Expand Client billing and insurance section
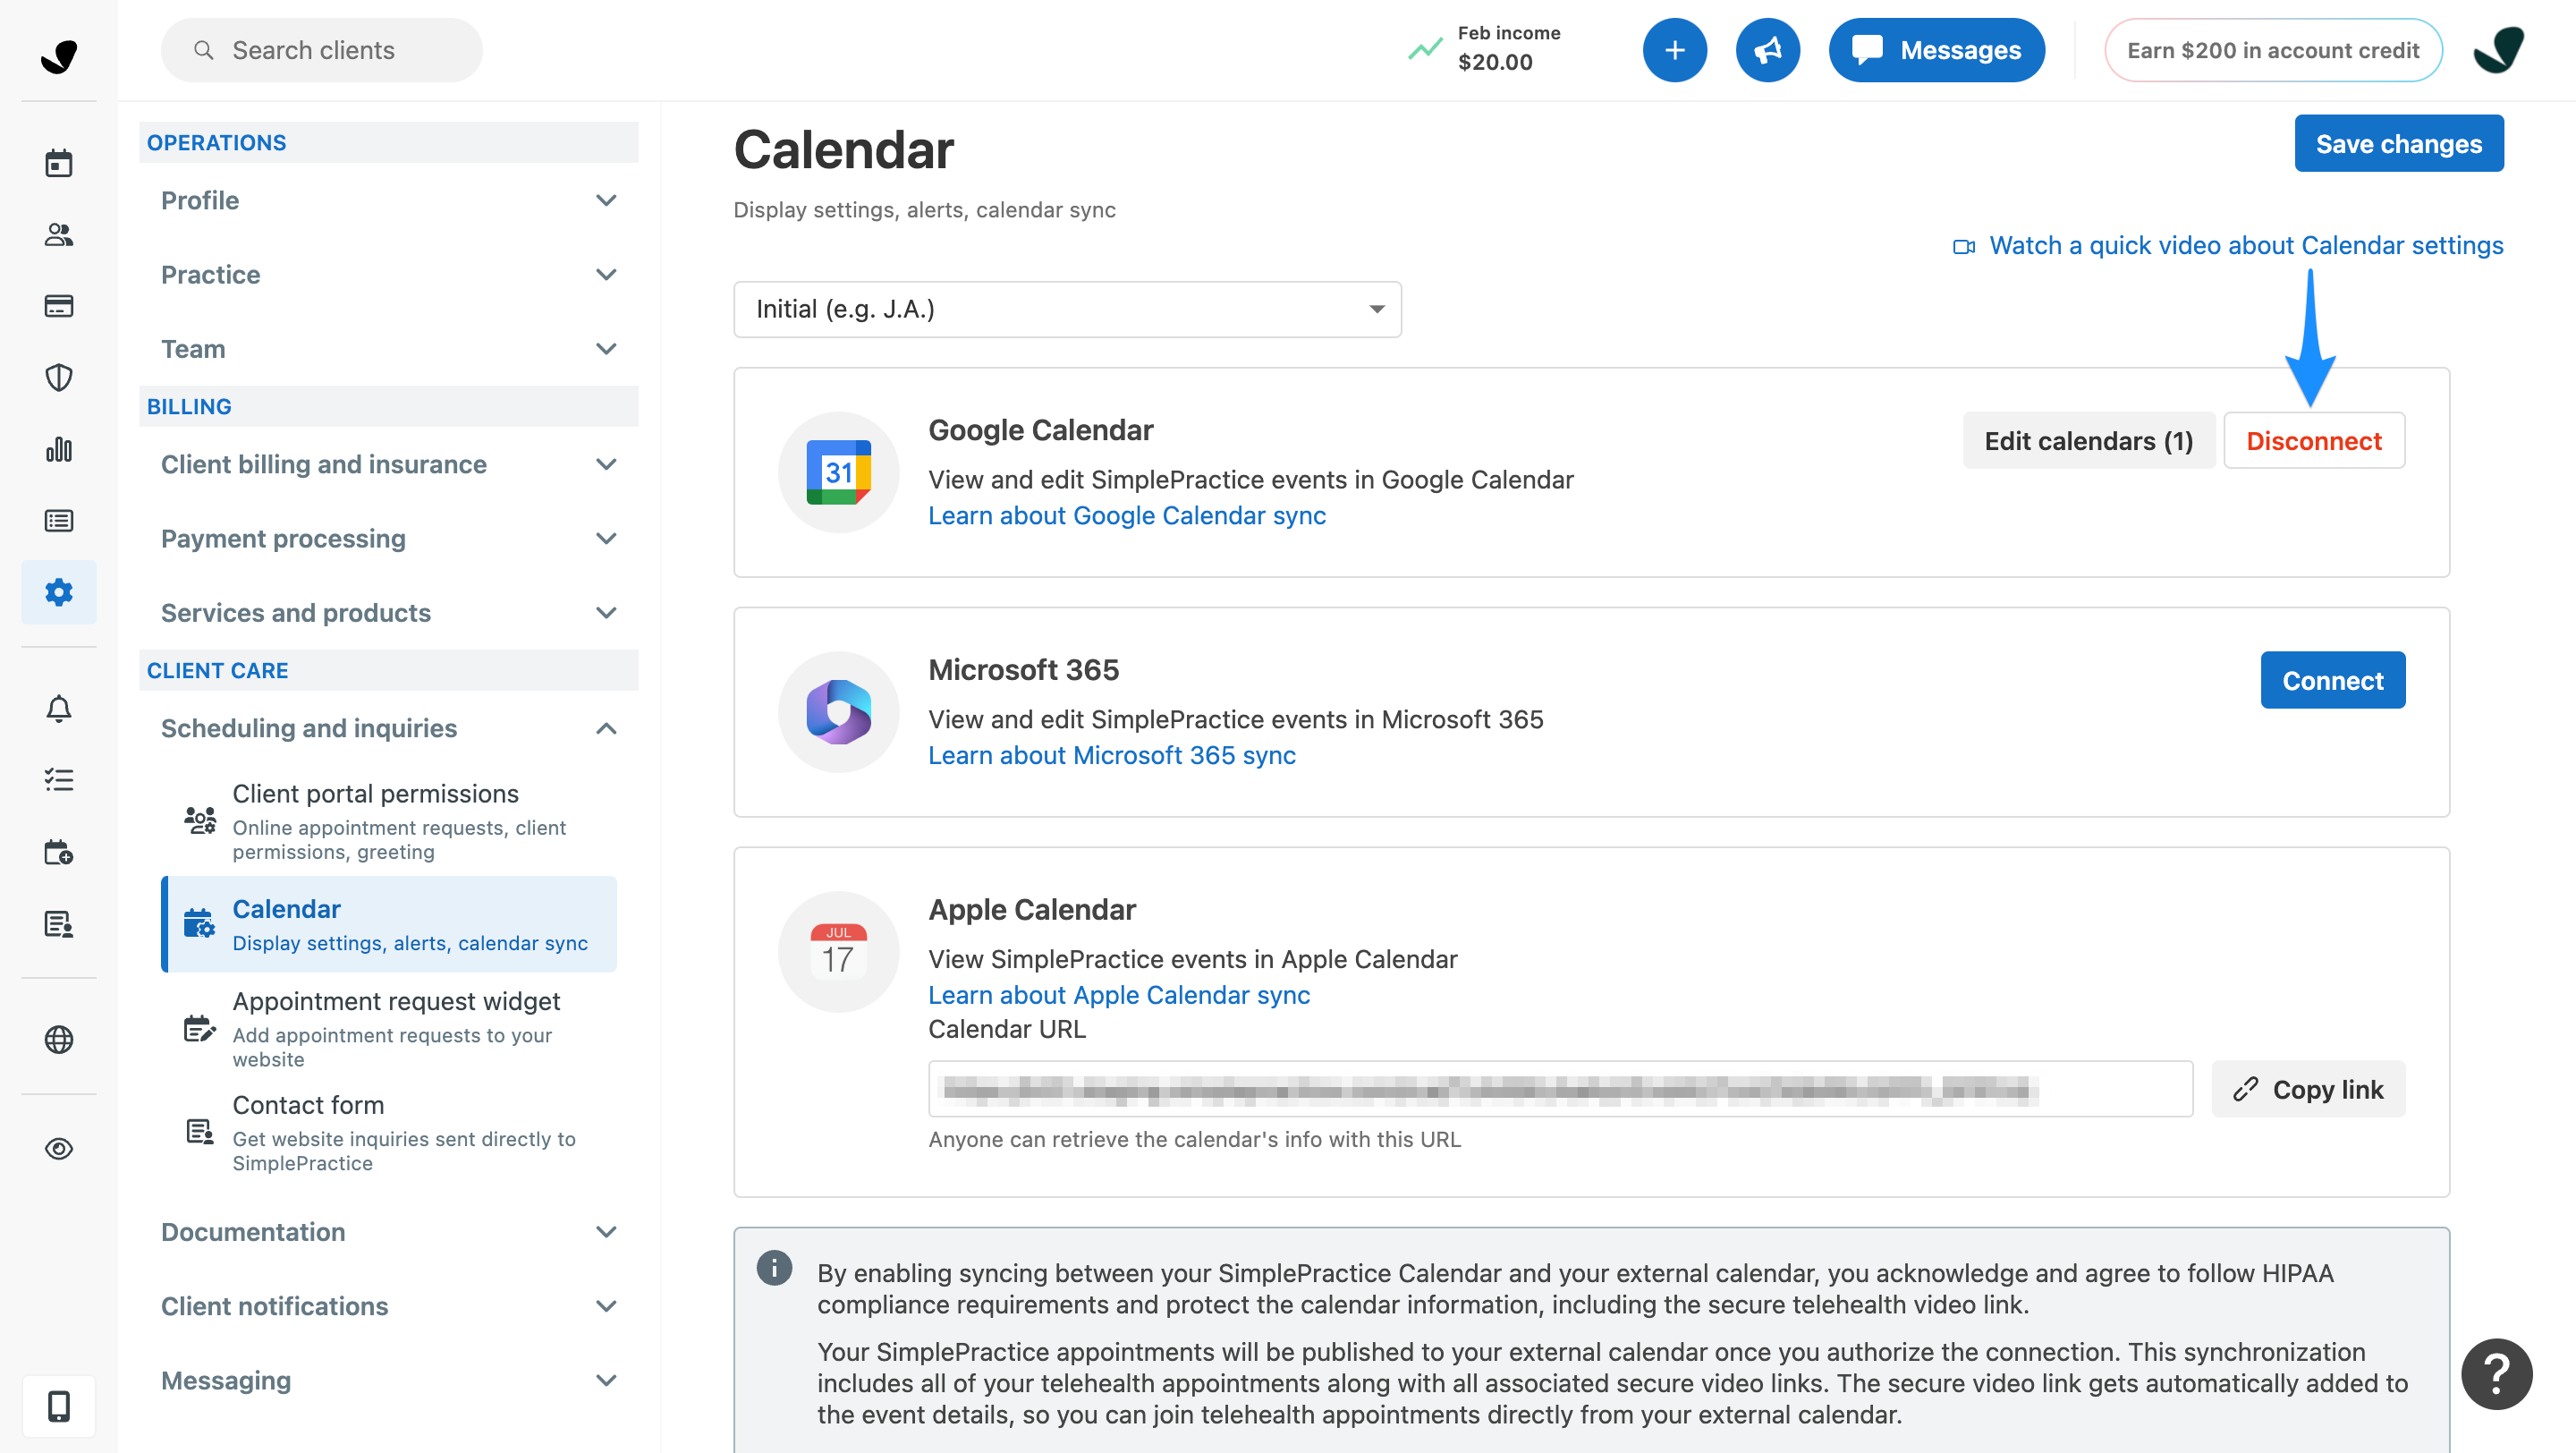The width and height of the screenshot is (2576, 1453). pos(388,465)
